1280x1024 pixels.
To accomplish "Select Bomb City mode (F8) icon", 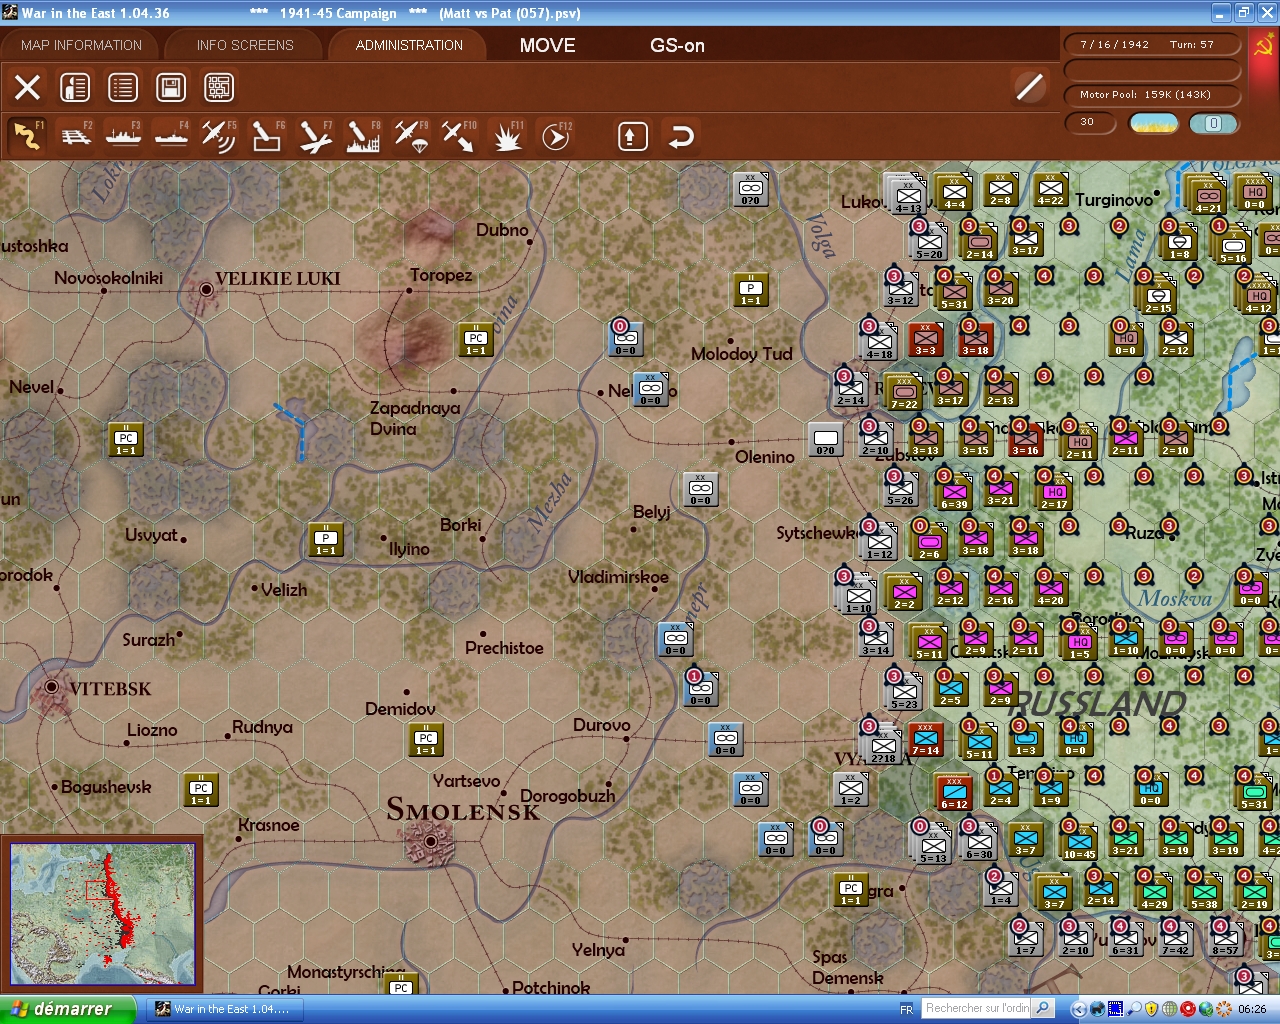I will pos(363,136).
